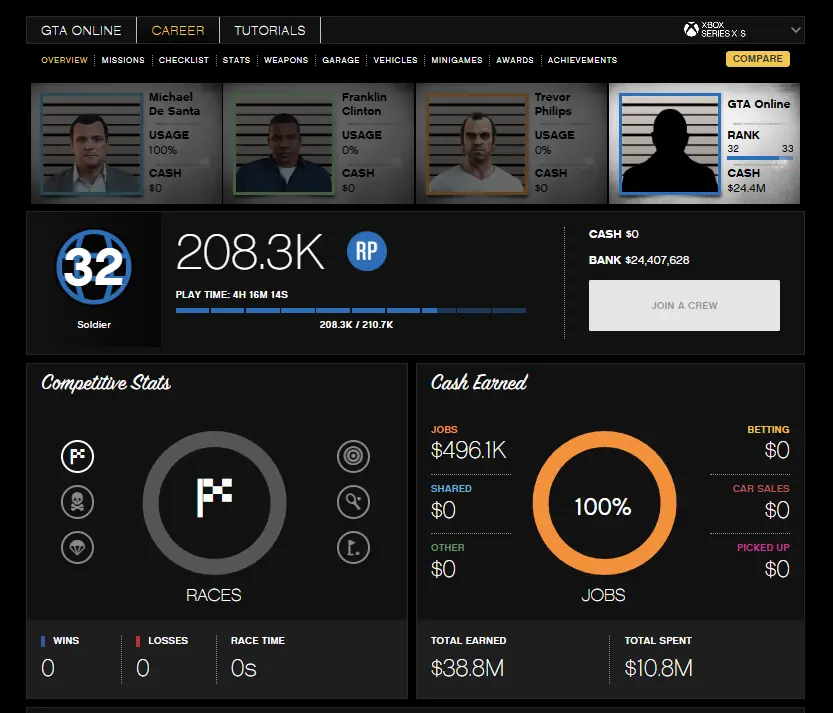
Task: Select the Trevor Philips mugshot
Action: (x=477, y=143)
